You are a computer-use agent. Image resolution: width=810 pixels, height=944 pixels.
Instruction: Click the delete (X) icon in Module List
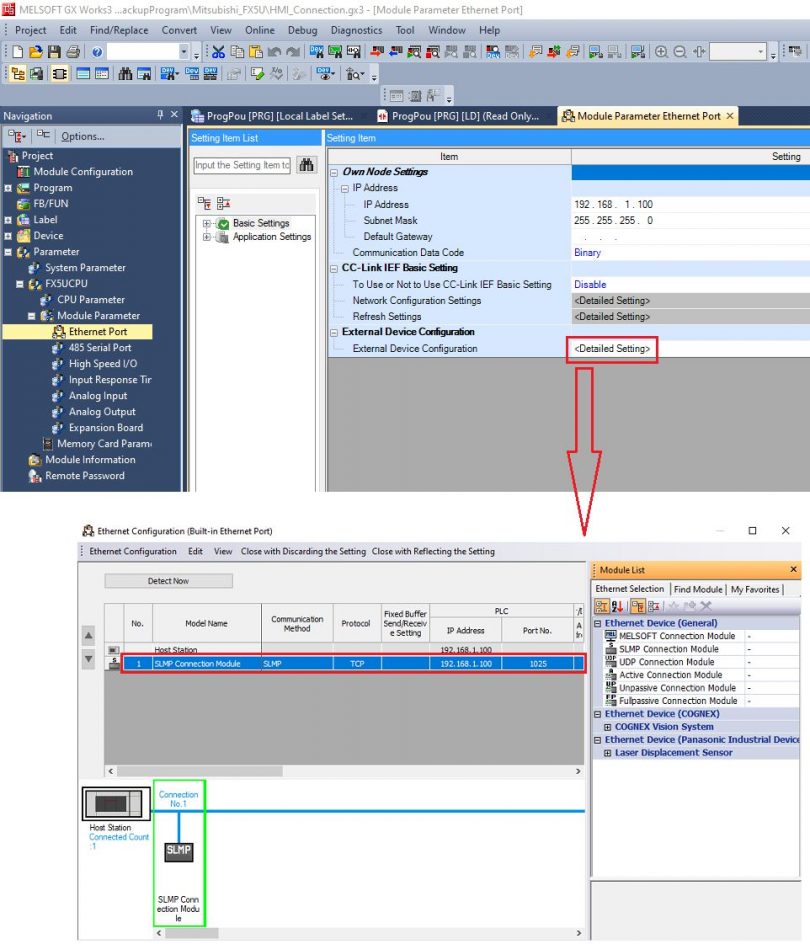click(704, 606)
